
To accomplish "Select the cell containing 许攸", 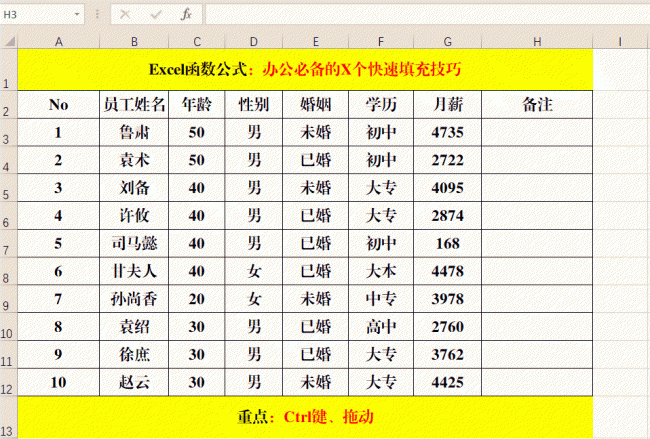I will pyautogui.click(x=134, y=216).
